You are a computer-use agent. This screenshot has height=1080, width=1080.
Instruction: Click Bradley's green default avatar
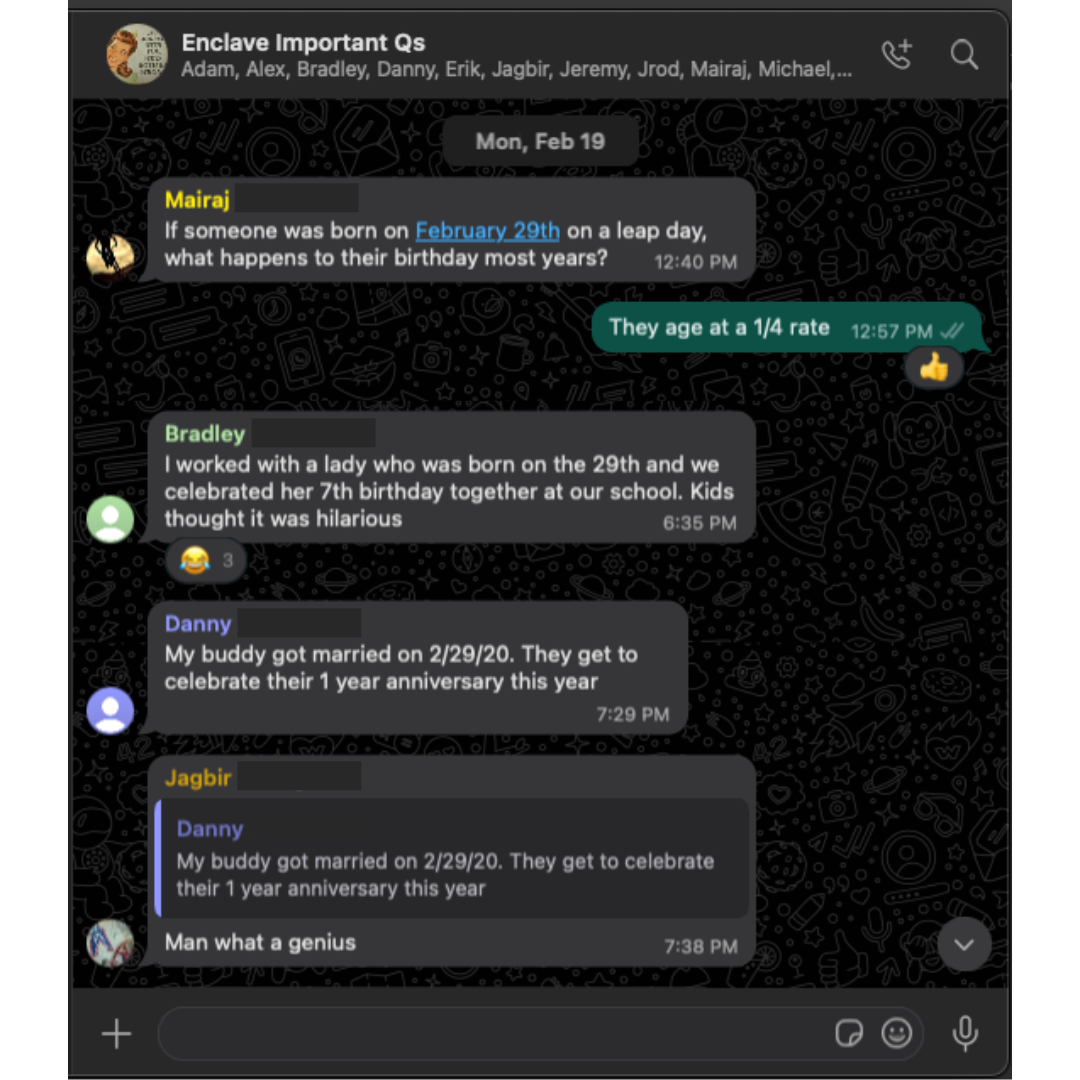tap(110, 519)
